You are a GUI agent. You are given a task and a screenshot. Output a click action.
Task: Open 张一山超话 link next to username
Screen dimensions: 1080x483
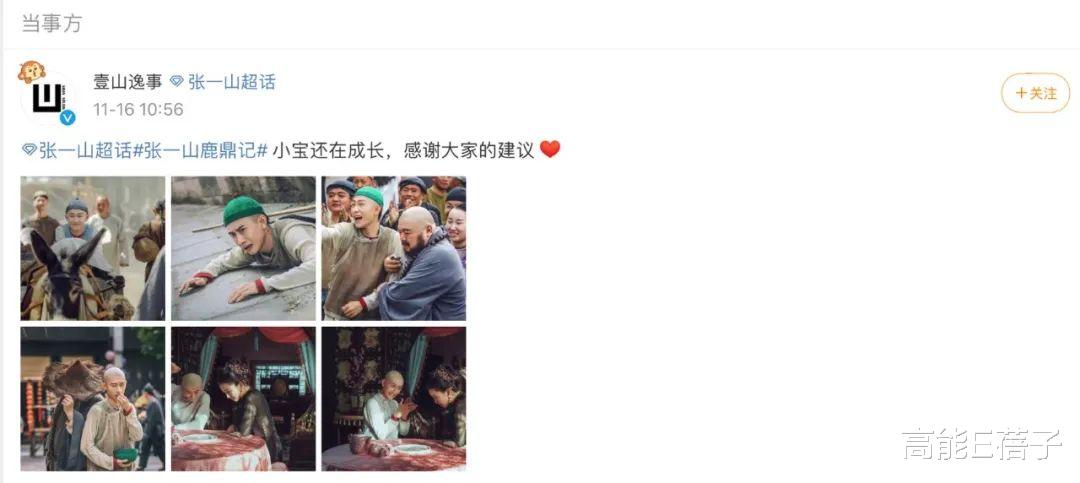(231, 82)
